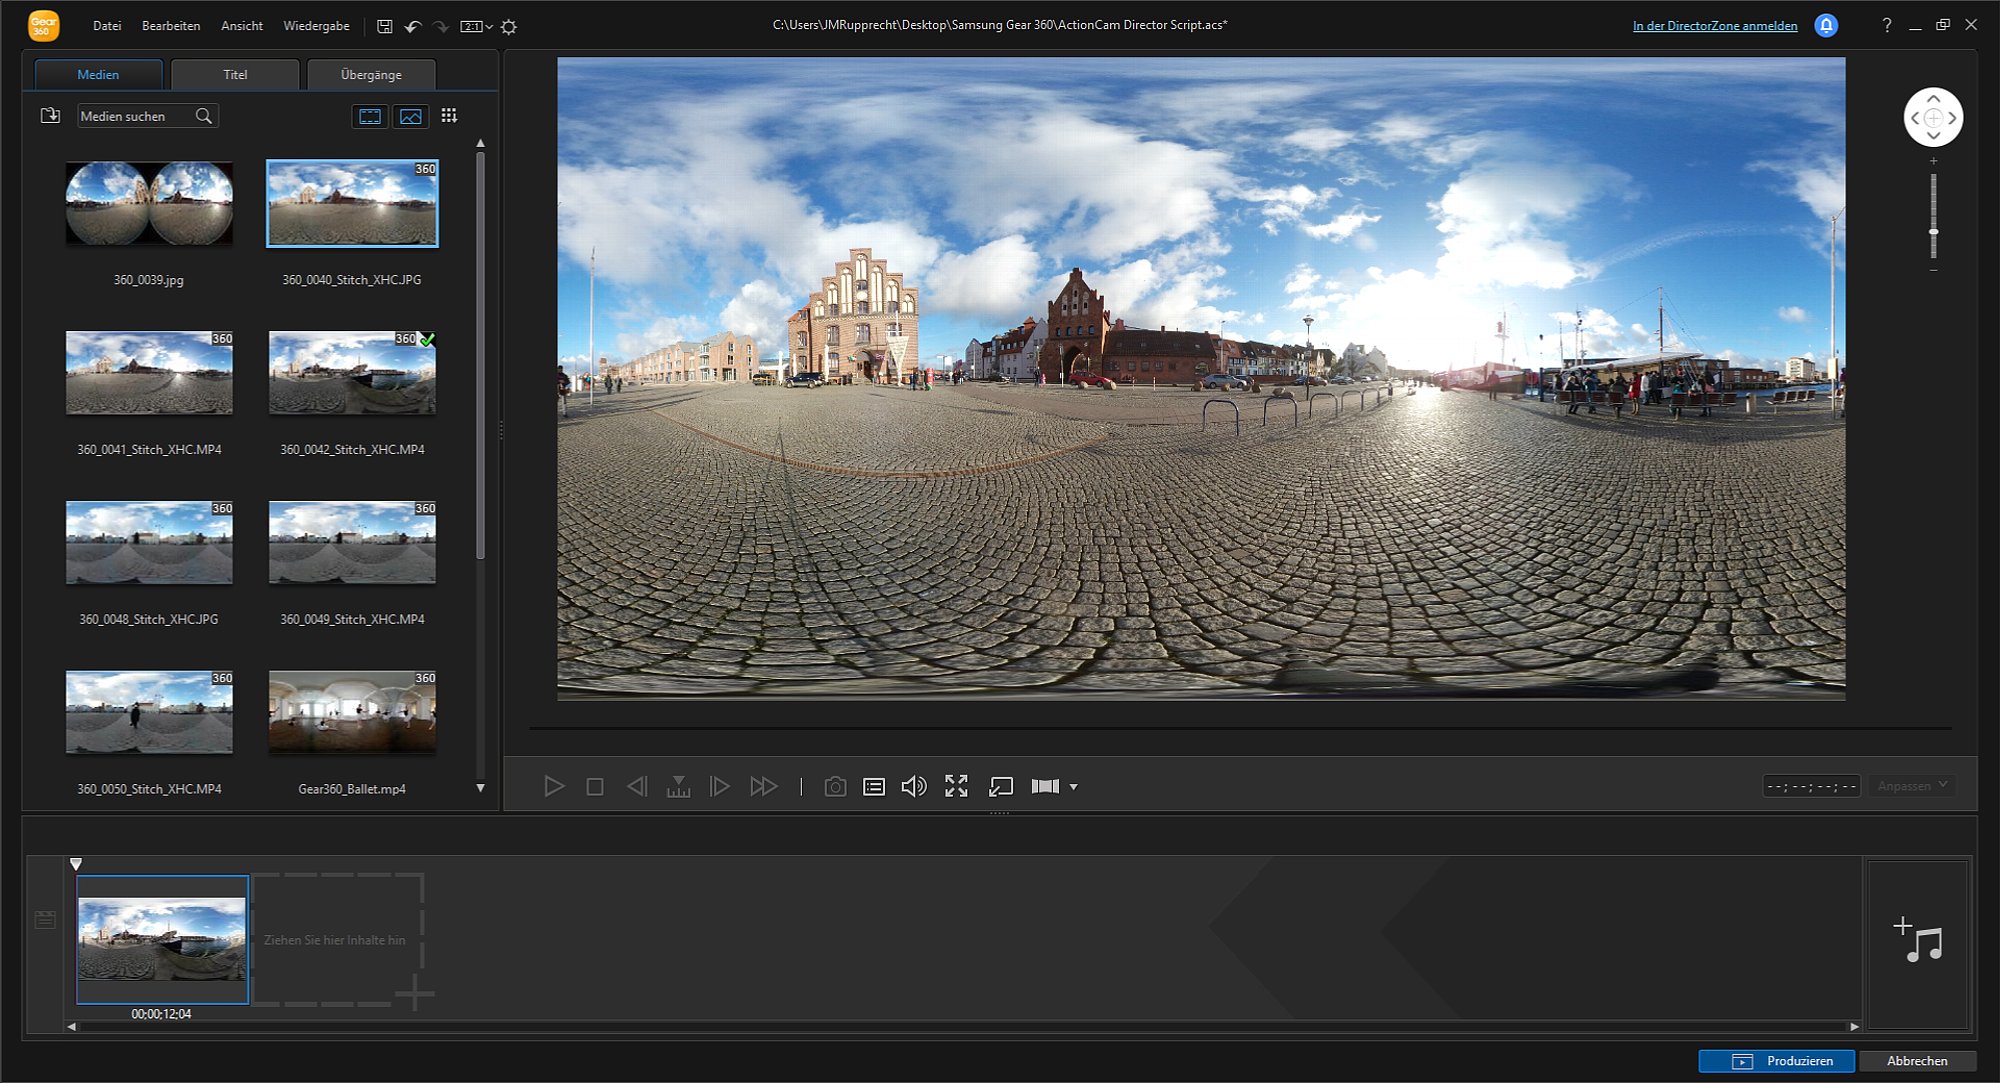Expand the 360 view mode dropdown arrow
The image size is (2000, 1083).
(x=1074, y=787)
